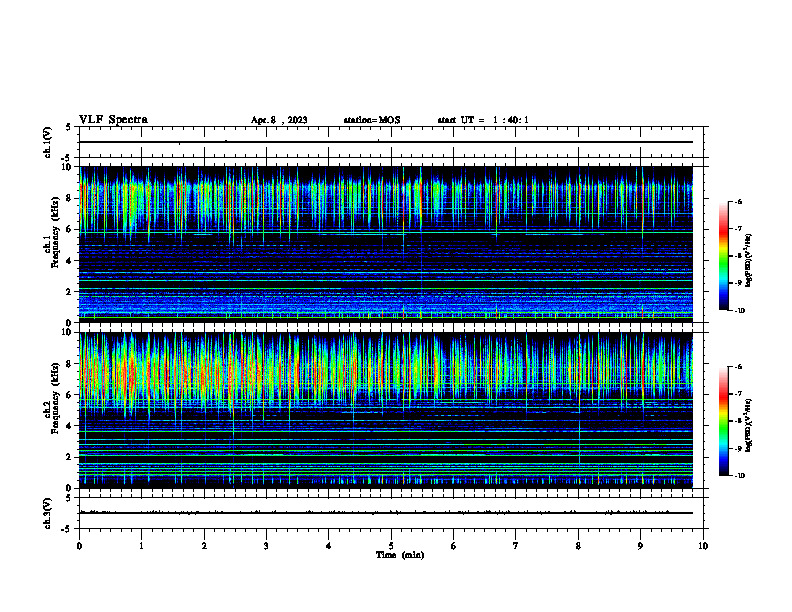Click time axis tick label "3"

266,546
